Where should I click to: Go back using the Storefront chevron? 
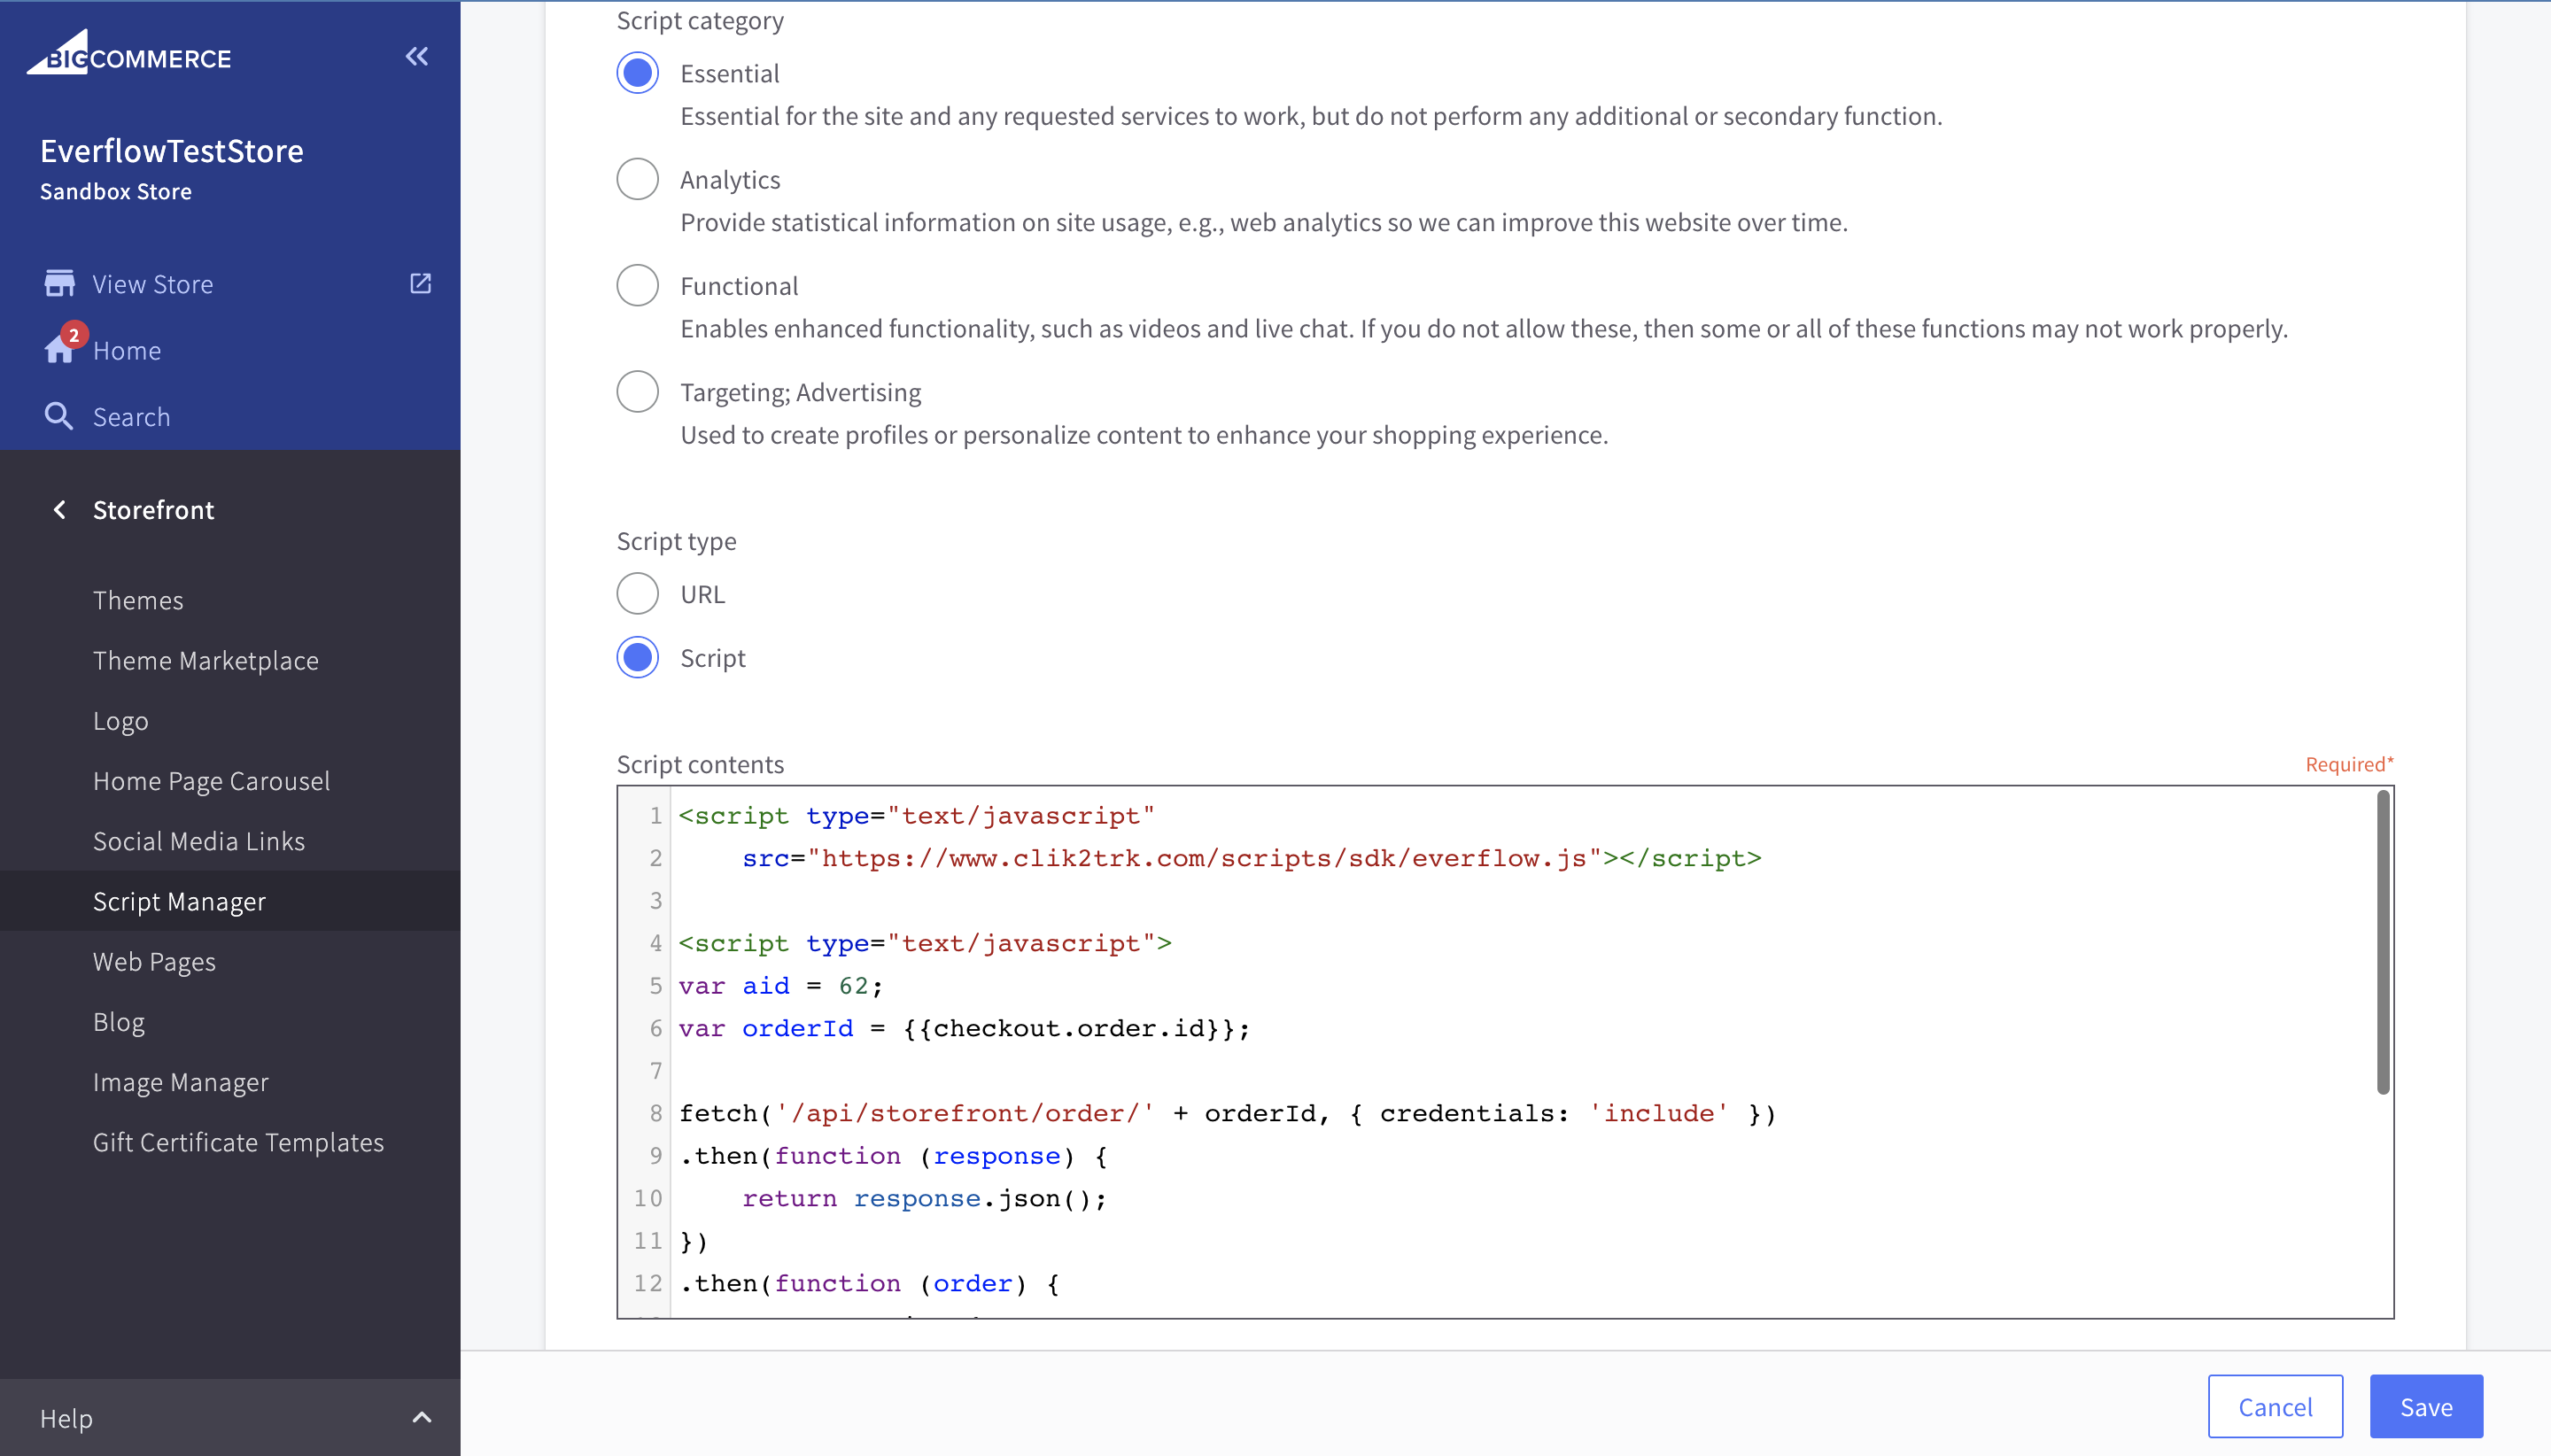(x=60, y=510)
